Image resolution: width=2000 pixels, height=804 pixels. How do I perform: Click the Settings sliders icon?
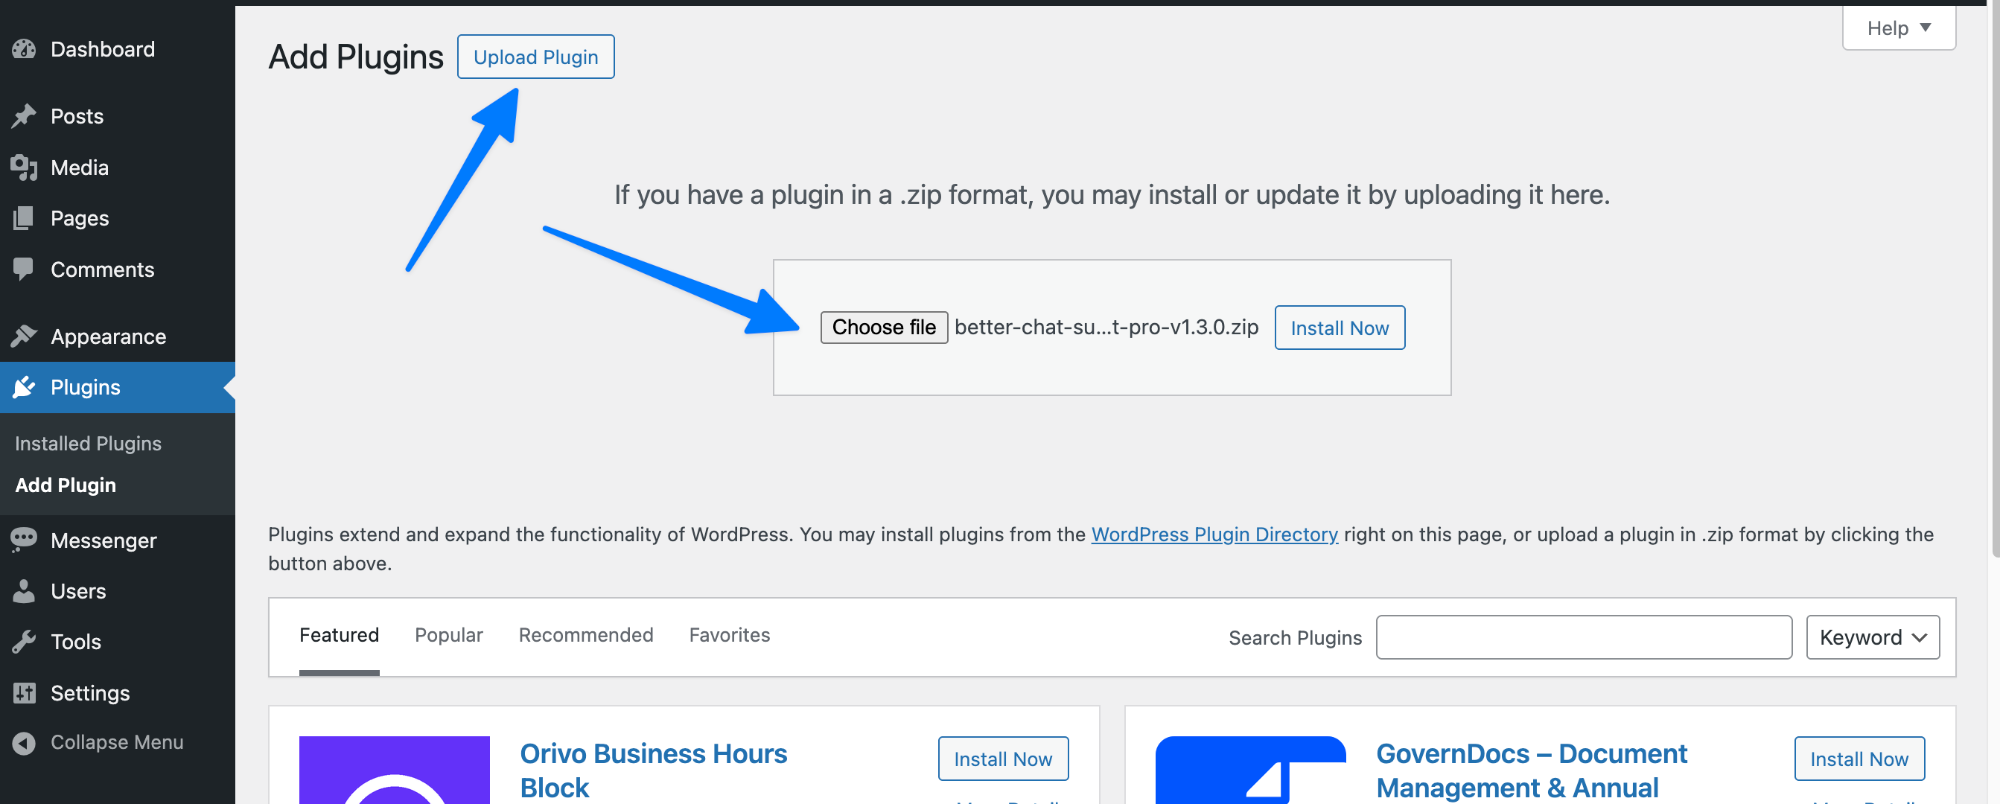coord(24,693)
